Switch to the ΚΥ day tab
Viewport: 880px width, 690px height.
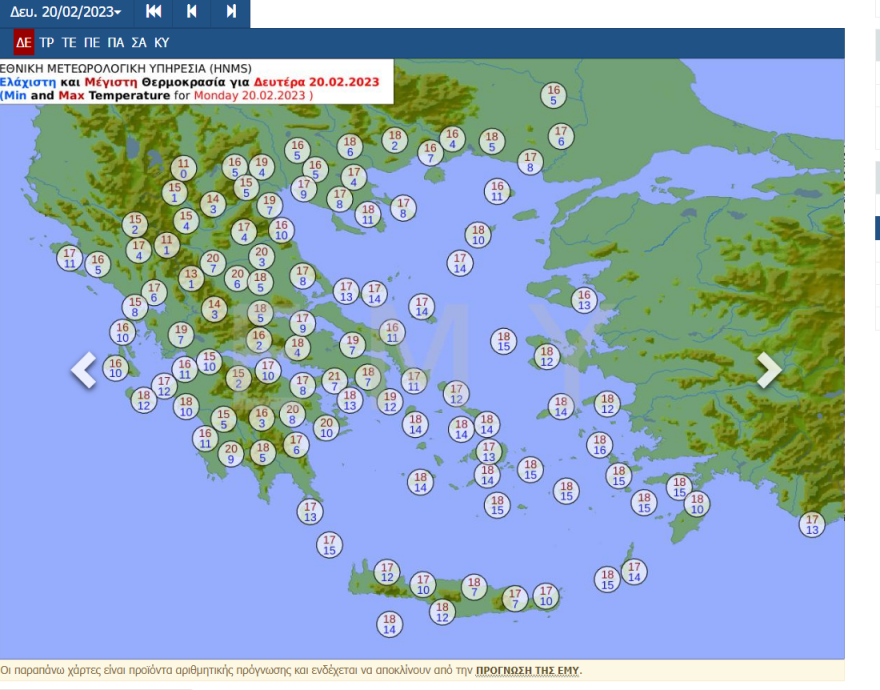pos(162,42)
